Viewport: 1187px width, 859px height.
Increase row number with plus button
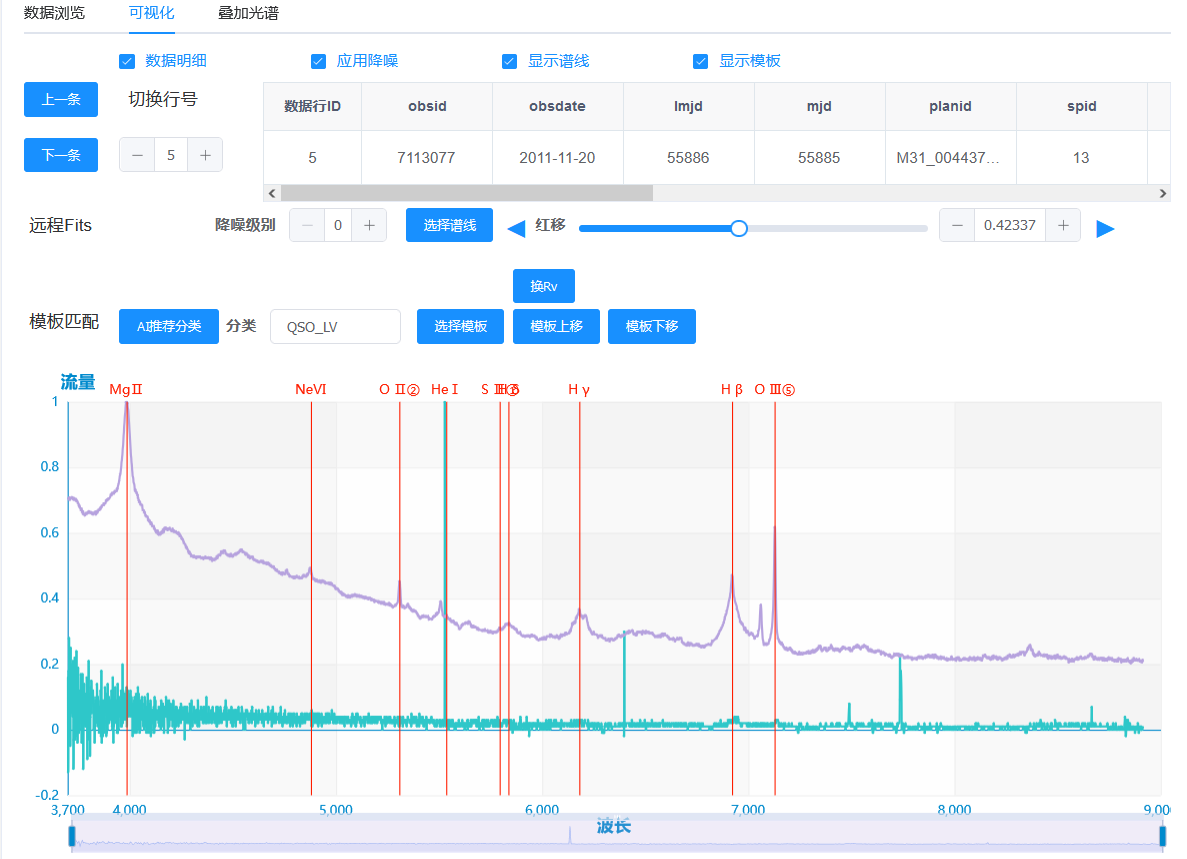point(205,155)
